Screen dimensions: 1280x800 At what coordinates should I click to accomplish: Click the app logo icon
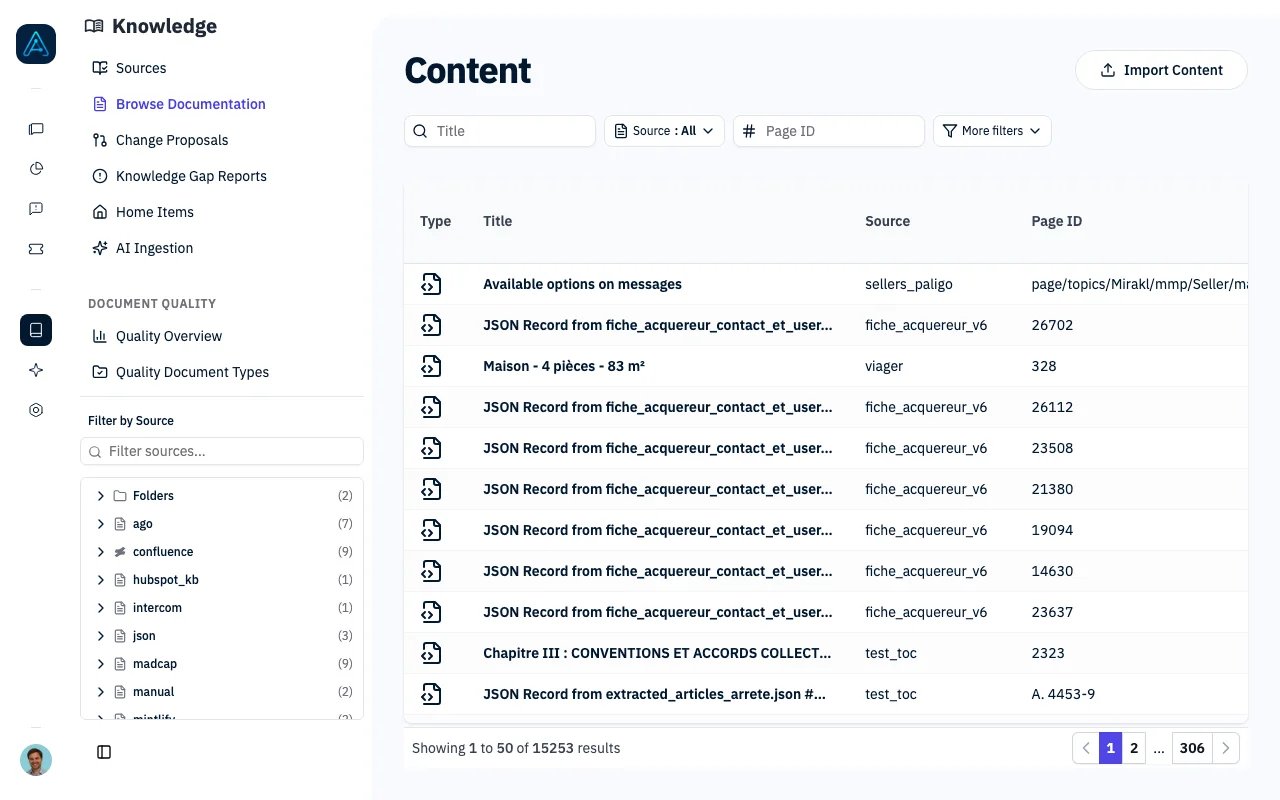click(x=36, y=44)
